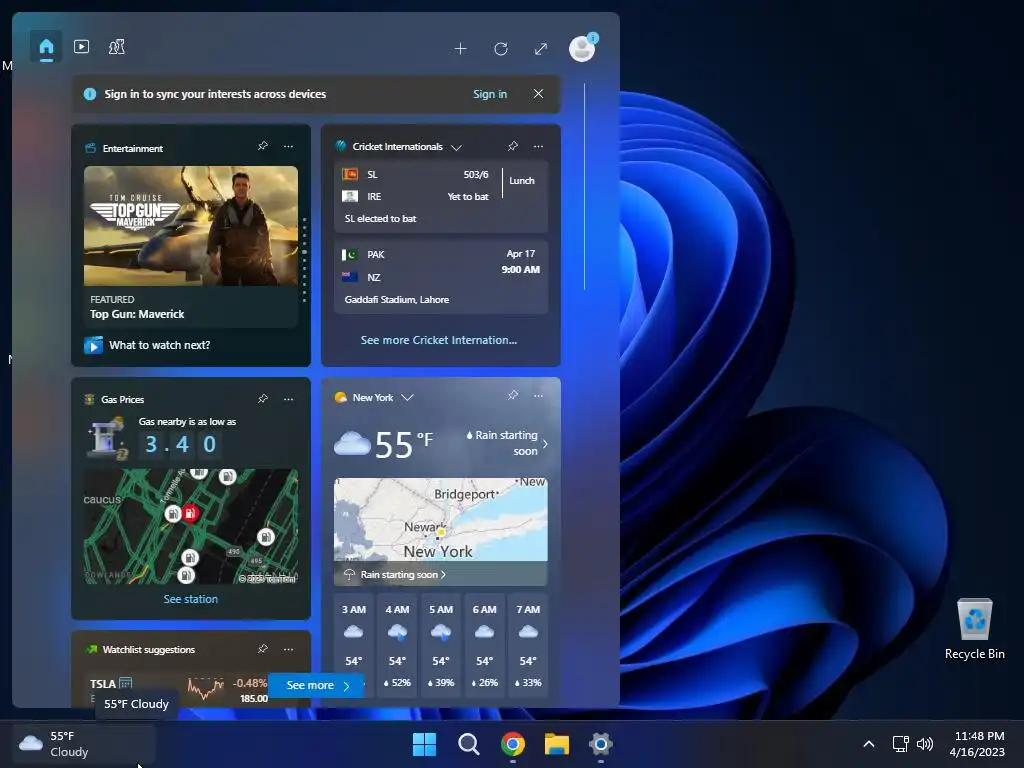The width and height of the screenshot is (1024, 768).
Task: Open the volume tray icon
Action: (925, 744)
